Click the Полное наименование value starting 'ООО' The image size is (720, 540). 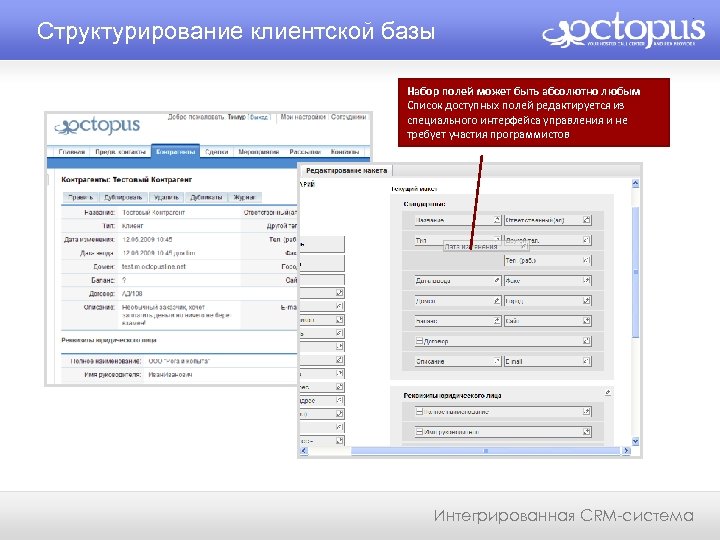coord(179,361)
